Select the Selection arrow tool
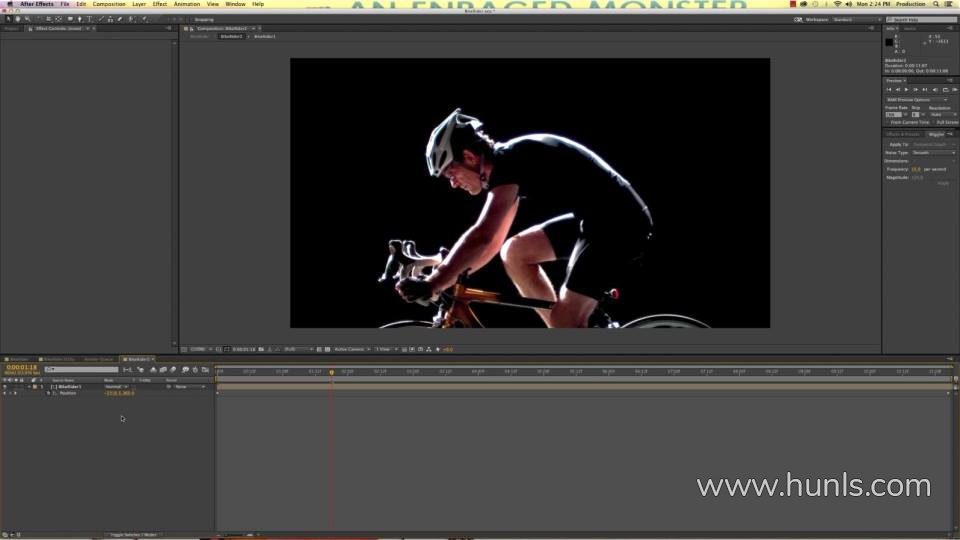This screenshot has height=540, width=960. (9, 19)
